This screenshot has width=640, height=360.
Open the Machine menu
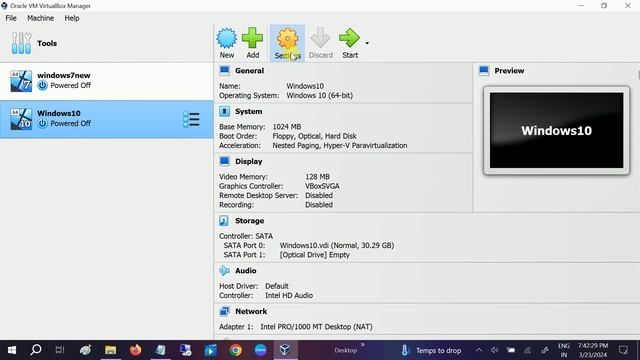point(40,18)
